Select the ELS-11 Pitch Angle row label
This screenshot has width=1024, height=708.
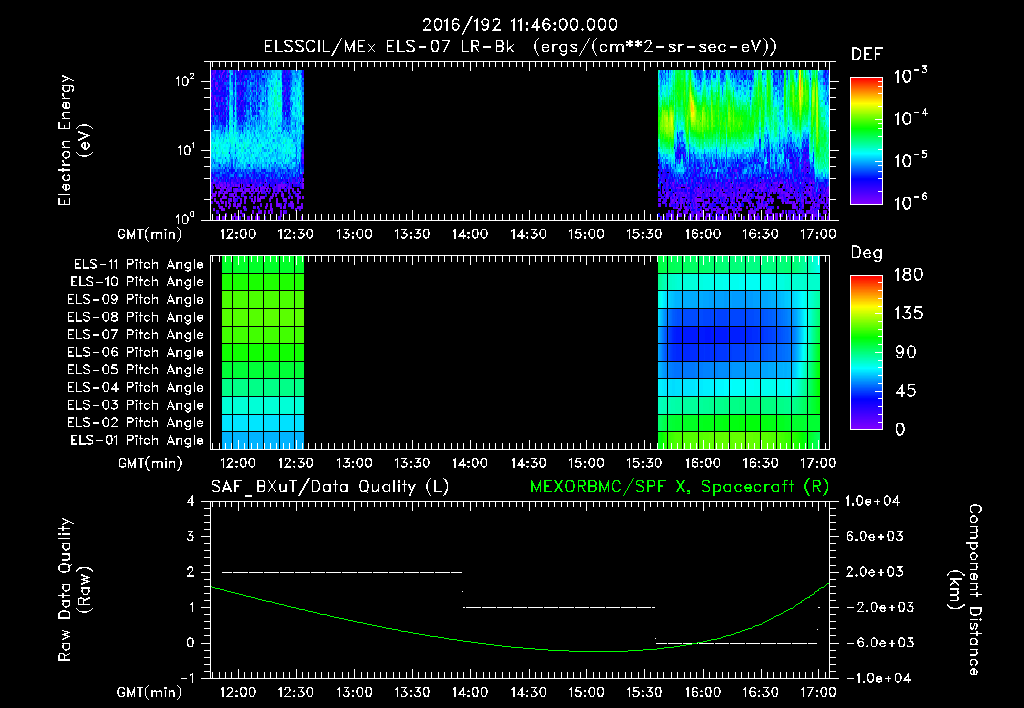[138, 265]
